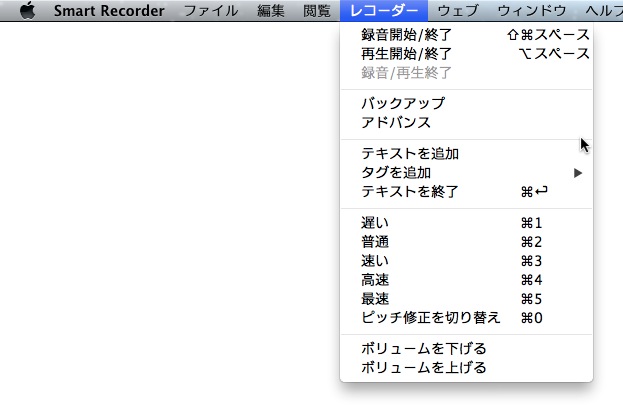
Task: Open the ウィンドウ menu
Action: click(x=532, y=11)
